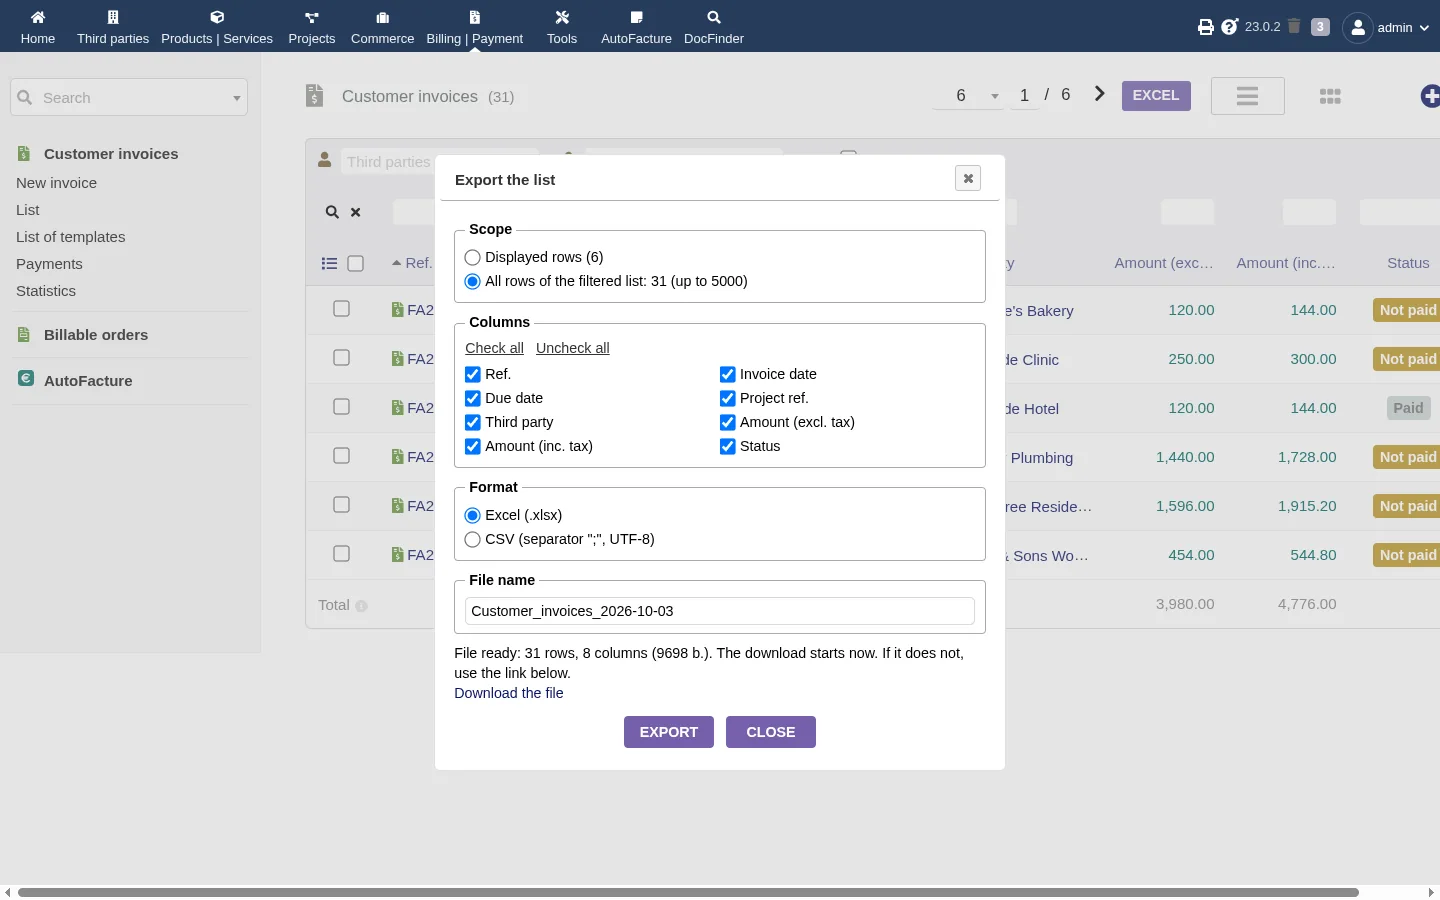Toggle Amount (excl. tax) checkbox
Image resolution: width=1440 pixels, height=900 pixels.
(x=728, y=422)
